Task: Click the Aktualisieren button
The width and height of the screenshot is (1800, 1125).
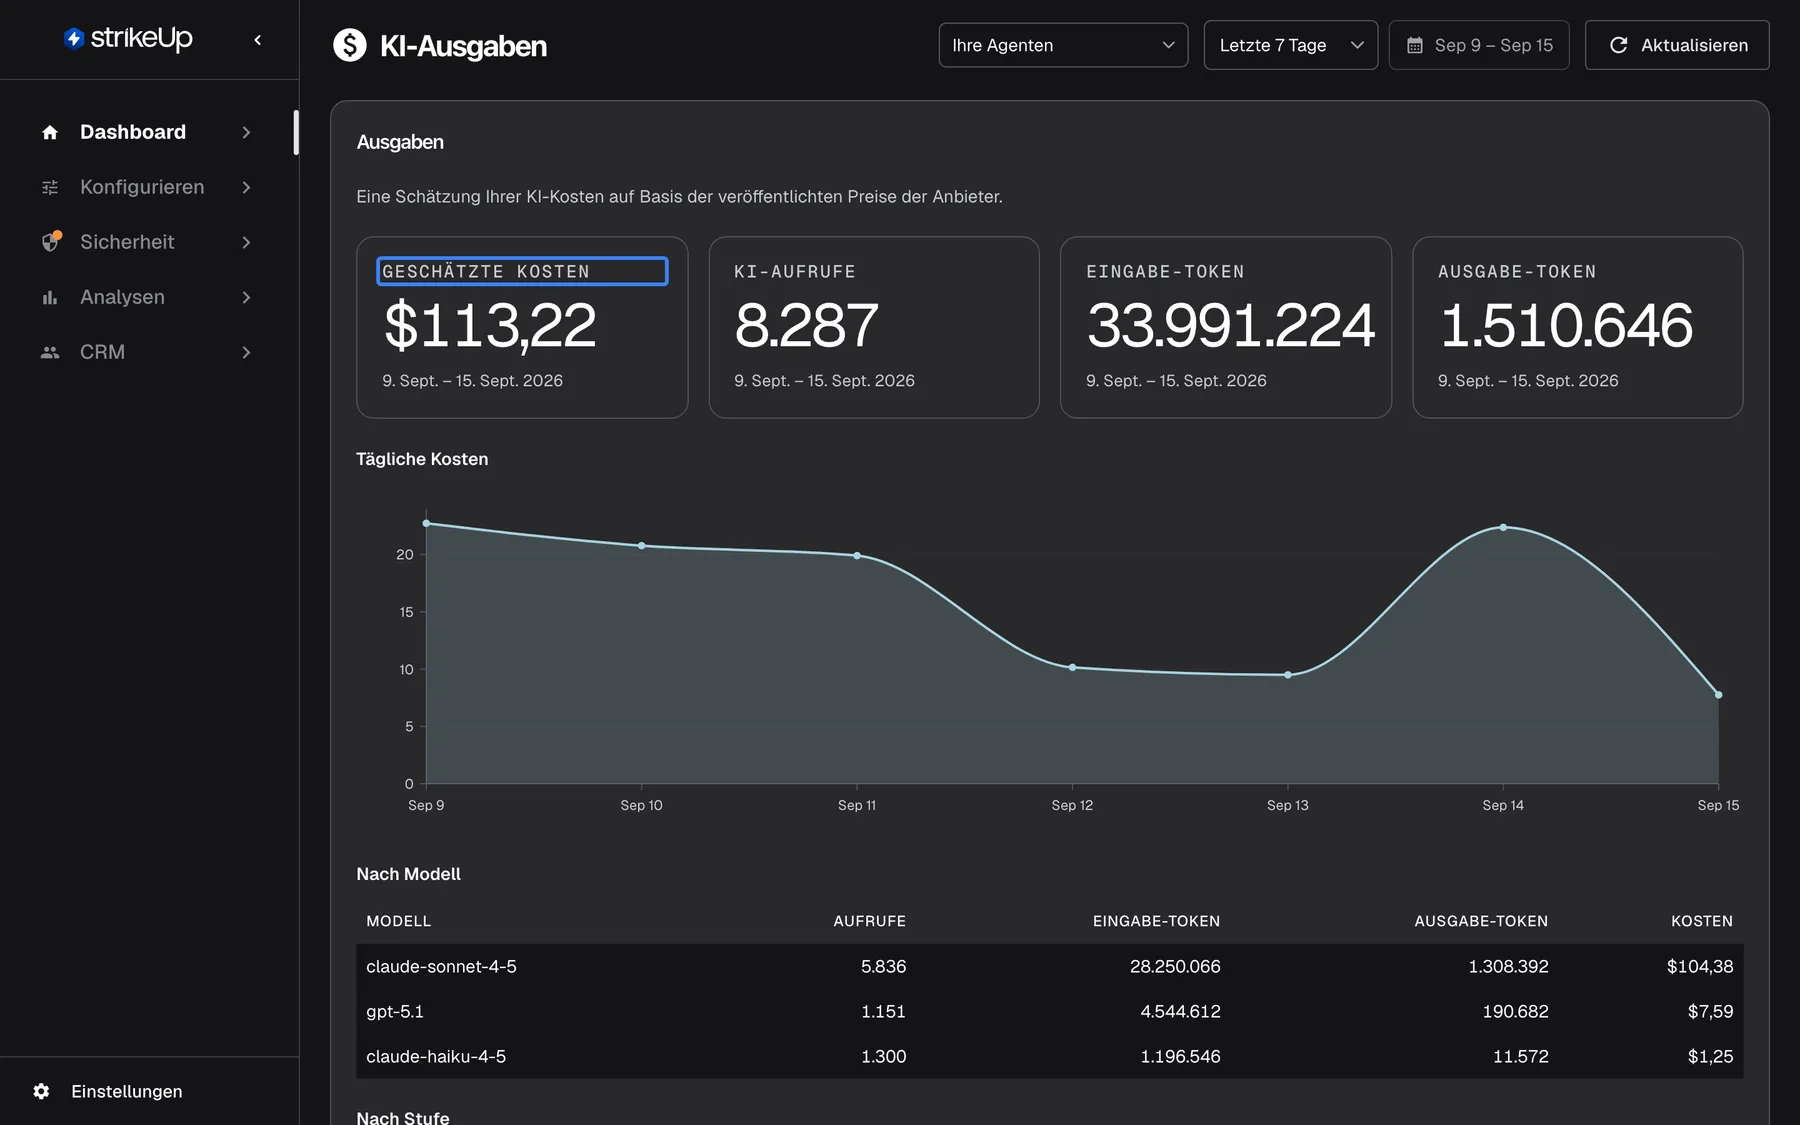Action: pos(1677,45)
